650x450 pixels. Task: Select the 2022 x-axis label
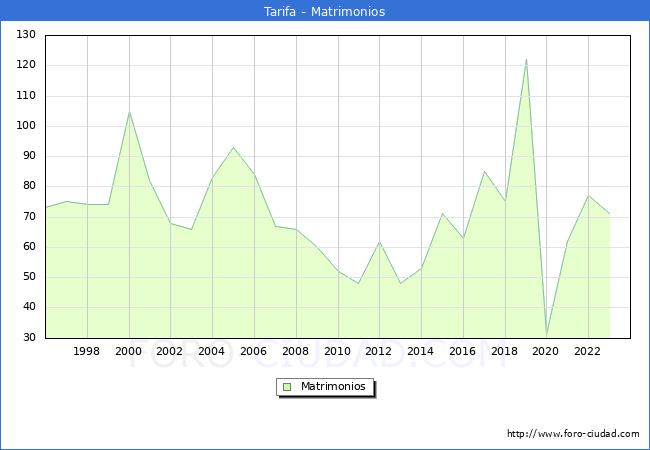pyautogui.click(x=587, y=351)
